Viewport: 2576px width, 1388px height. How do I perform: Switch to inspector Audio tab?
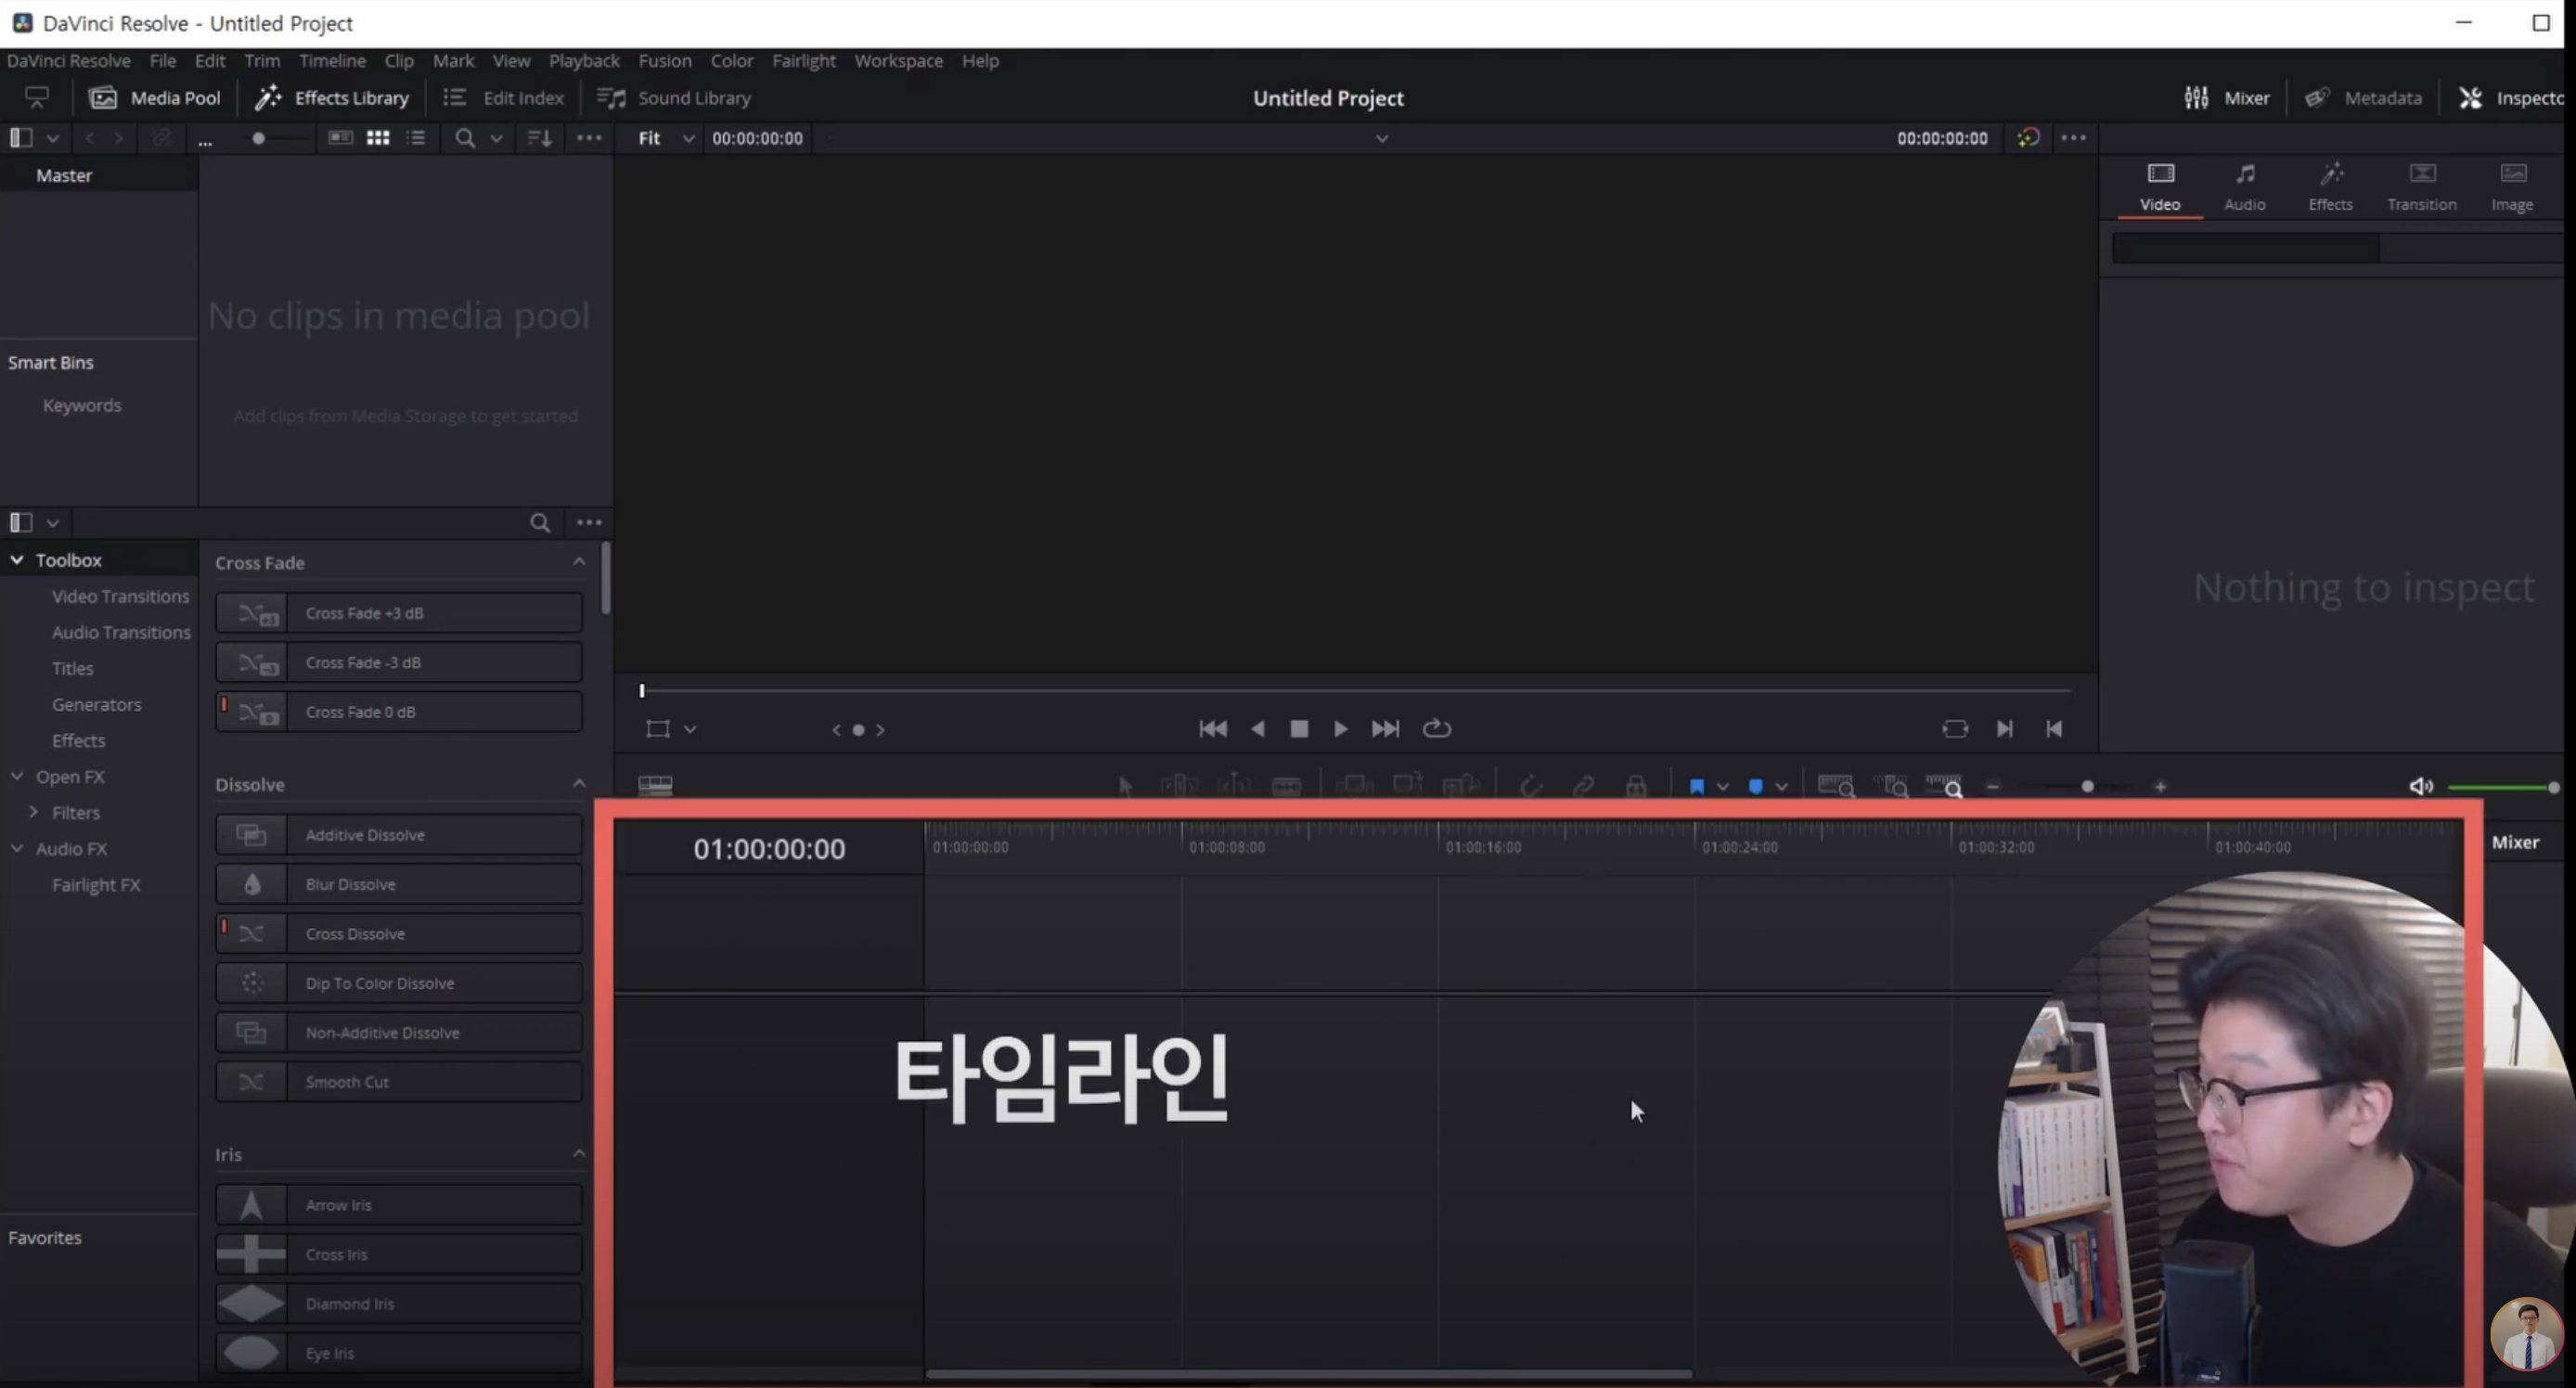[2244, 186]
